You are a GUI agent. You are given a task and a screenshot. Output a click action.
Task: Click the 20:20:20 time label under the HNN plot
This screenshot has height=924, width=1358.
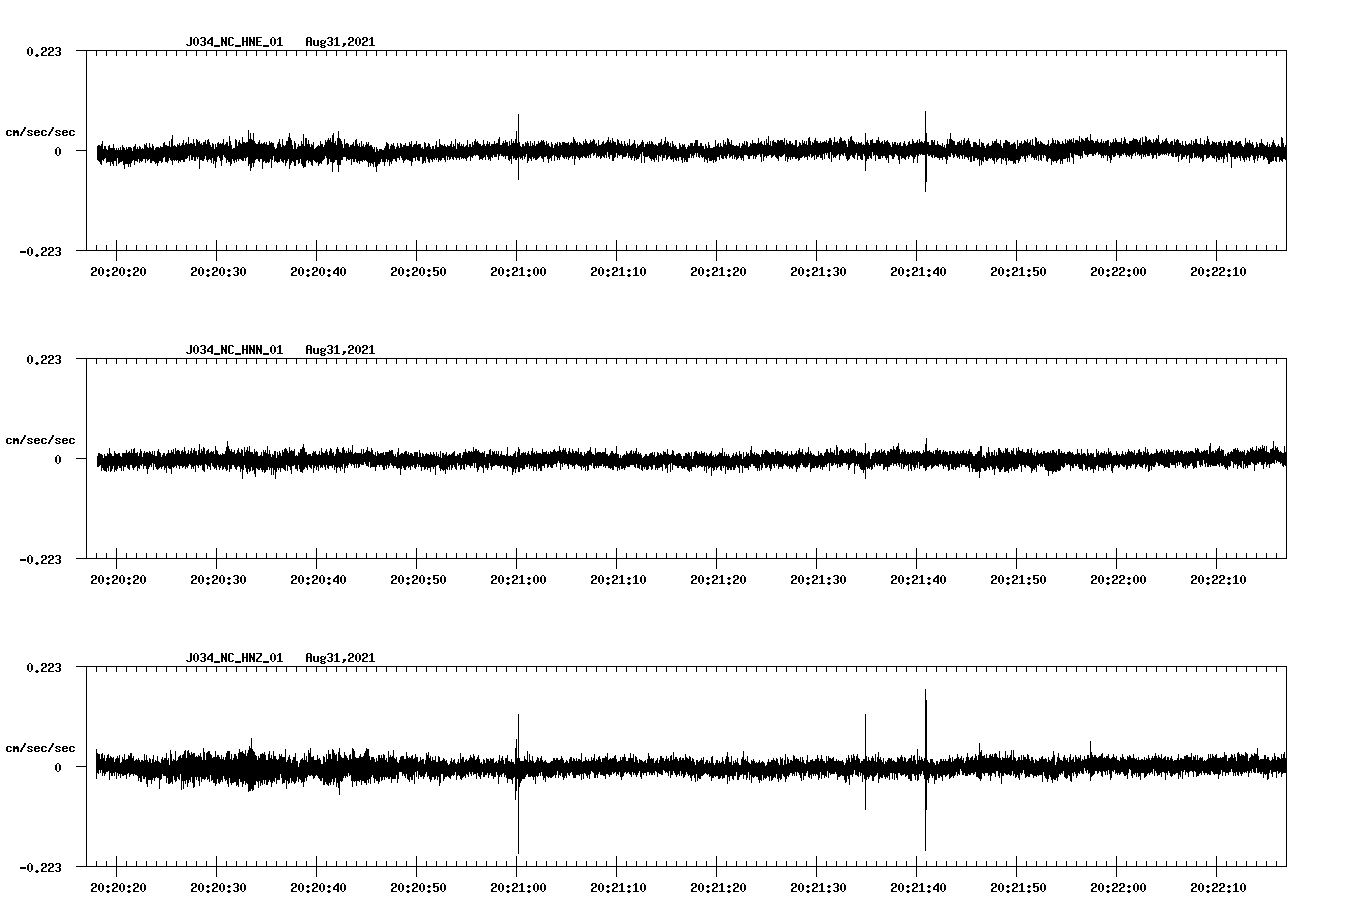[118, 579]
